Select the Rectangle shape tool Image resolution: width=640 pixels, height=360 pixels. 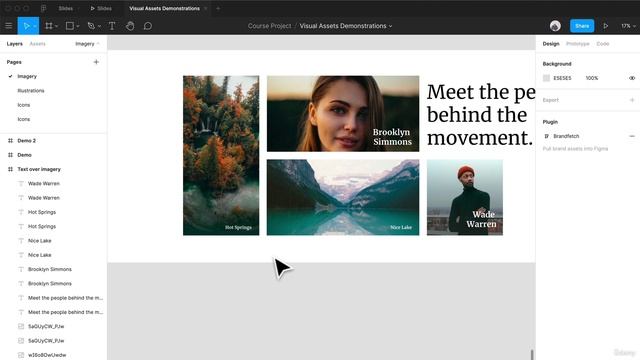tap(70, 26)
